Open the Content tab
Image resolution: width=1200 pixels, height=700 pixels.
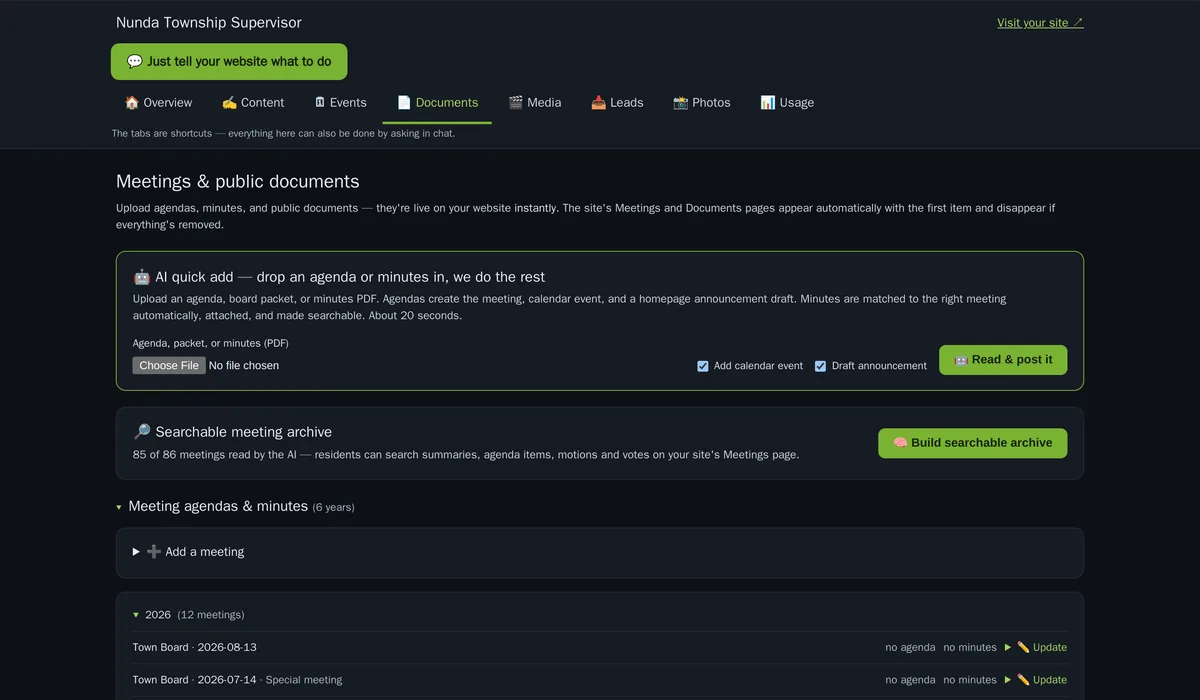point(253,103)
